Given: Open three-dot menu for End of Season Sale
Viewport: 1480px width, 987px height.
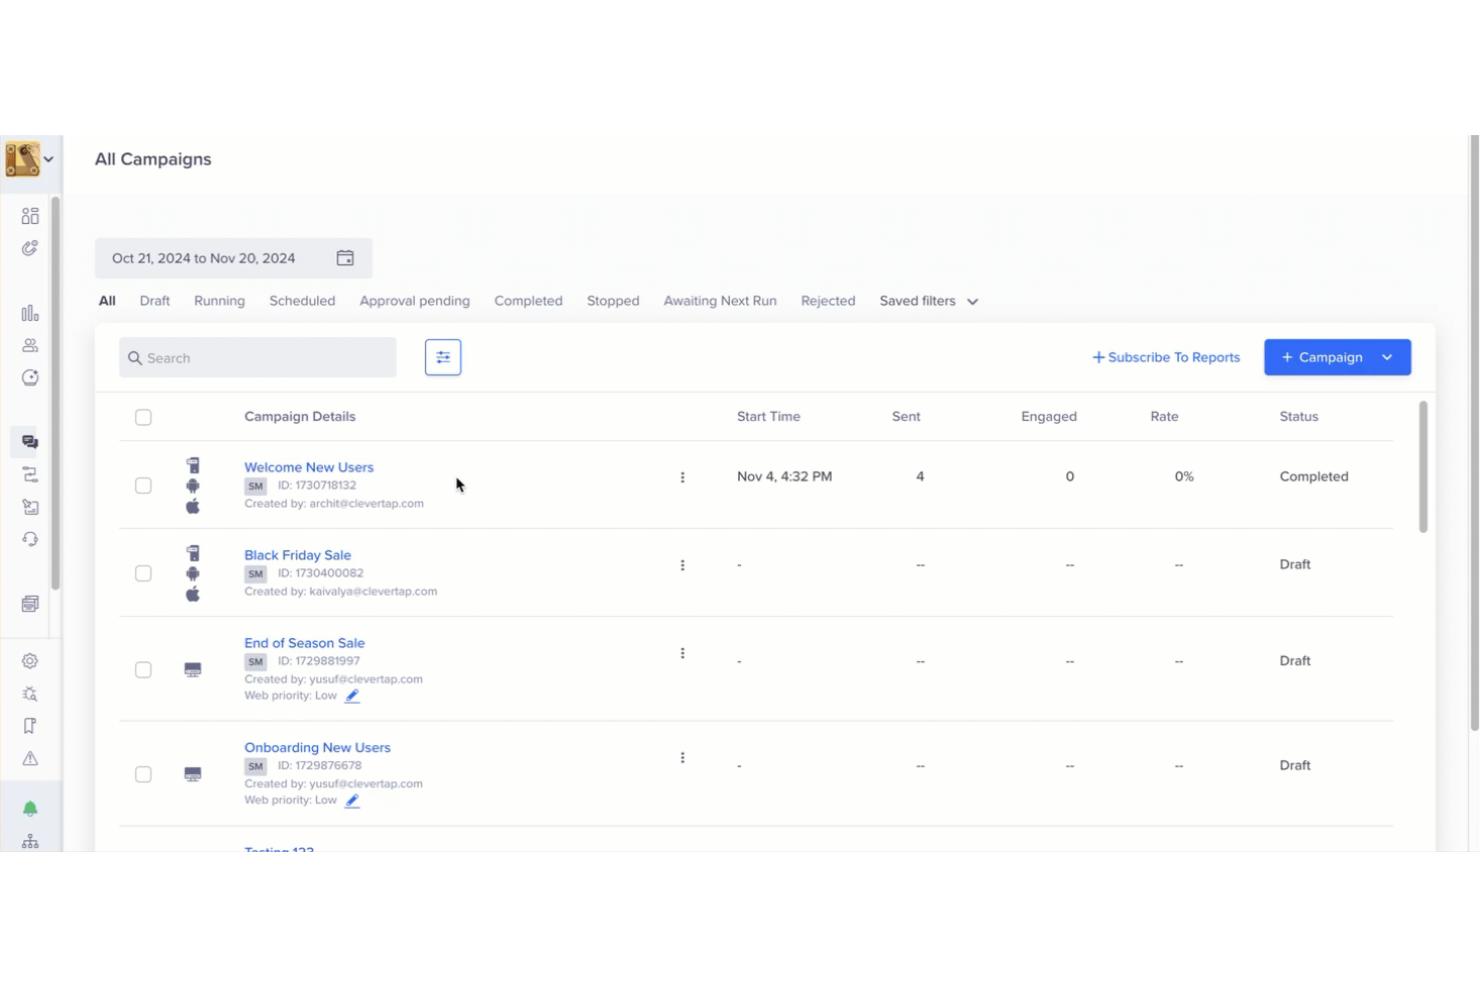Looking at the screenshot, I should 683,653.
